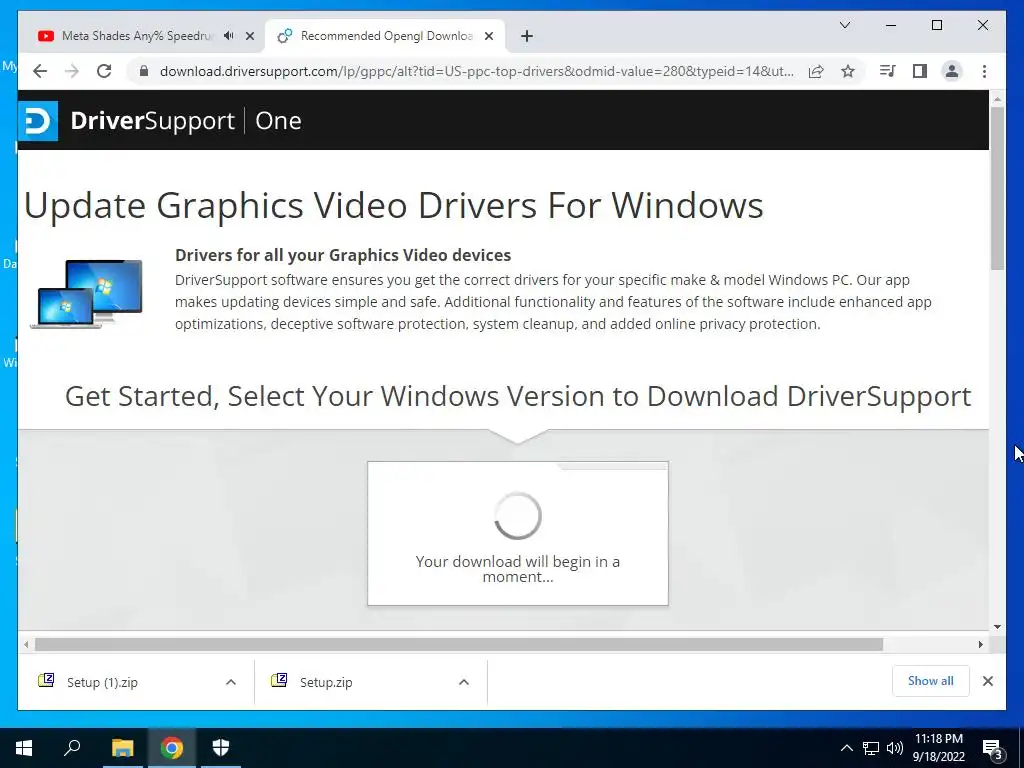Select the Recommended Opengl Download tab
Screen dimensions: 1024x768
point(385,36)
